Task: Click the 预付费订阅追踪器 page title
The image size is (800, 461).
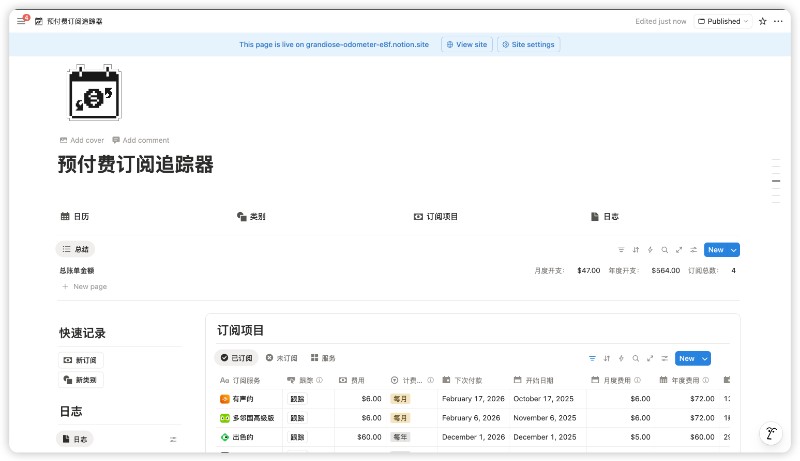Action: 135,165
